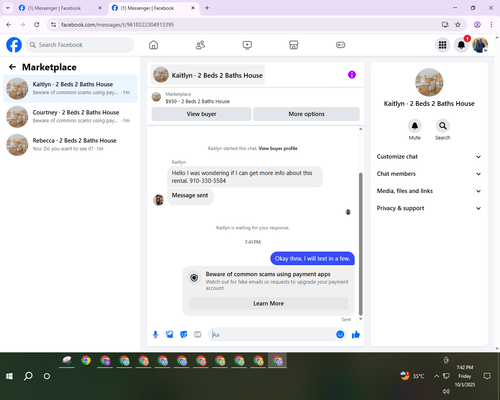Focus the Aa message input field
500x400 pixels.
coord(272,334)
